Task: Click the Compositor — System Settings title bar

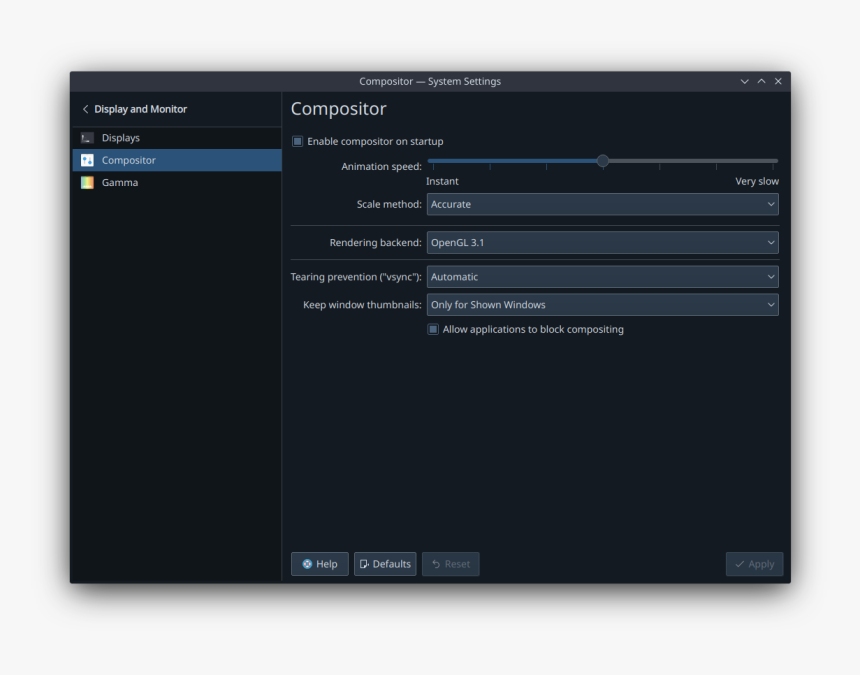Action: [x=430, y=81]
